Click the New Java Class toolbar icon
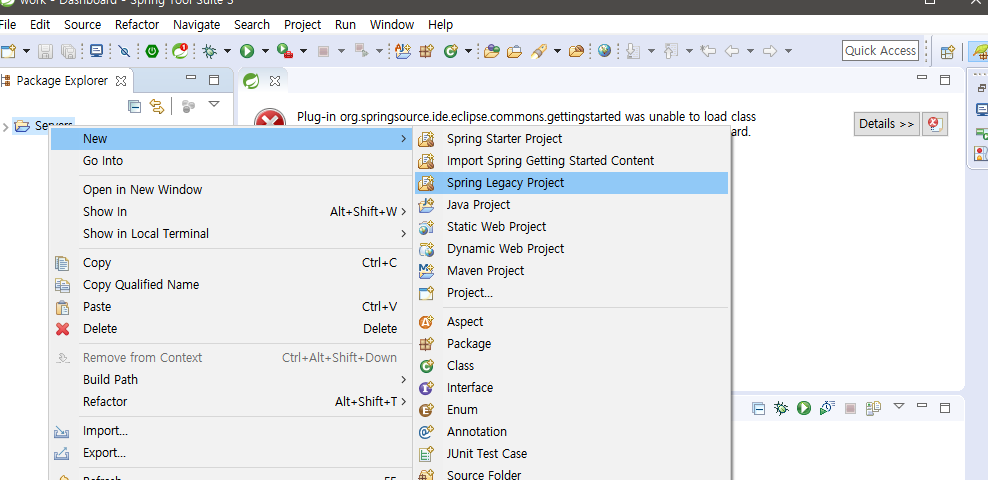This screenshot has height=480, width=988. [451, 51]
